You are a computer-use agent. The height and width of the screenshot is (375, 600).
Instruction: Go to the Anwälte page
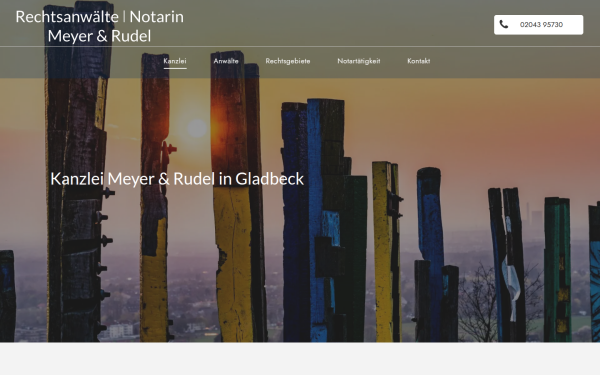[226, 61]
